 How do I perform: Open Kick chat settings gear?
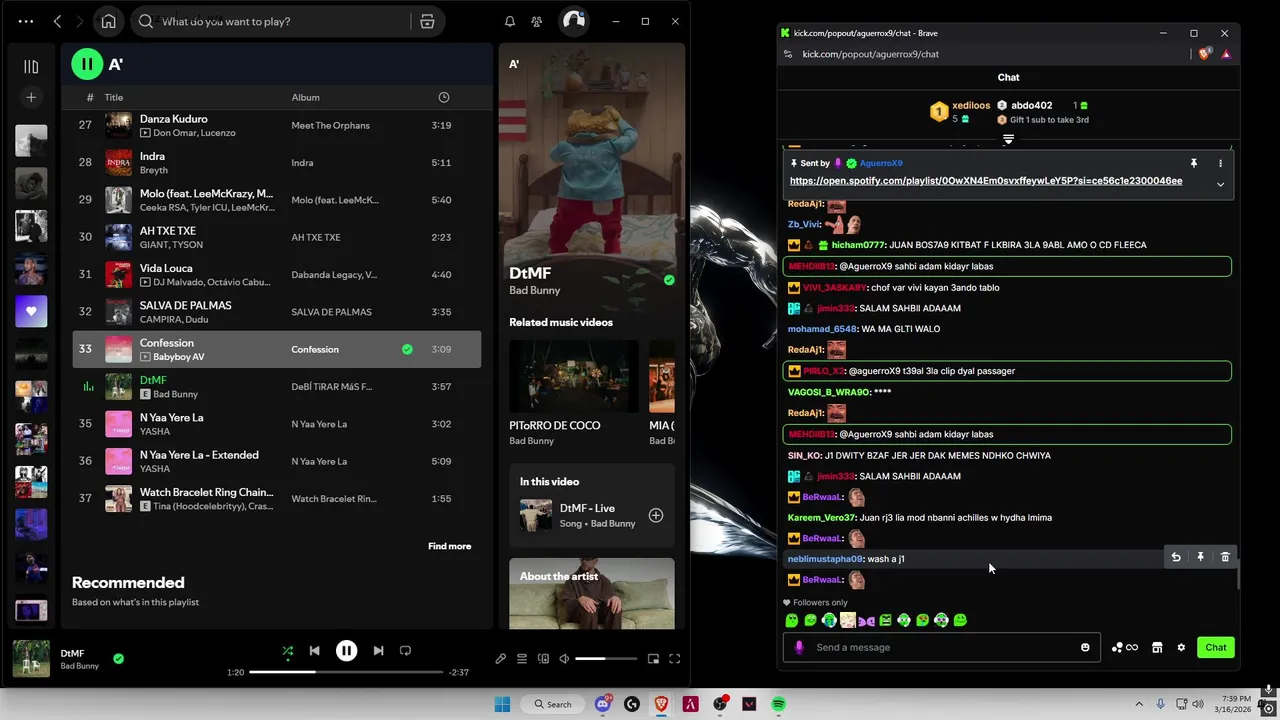coord(1181,647)
